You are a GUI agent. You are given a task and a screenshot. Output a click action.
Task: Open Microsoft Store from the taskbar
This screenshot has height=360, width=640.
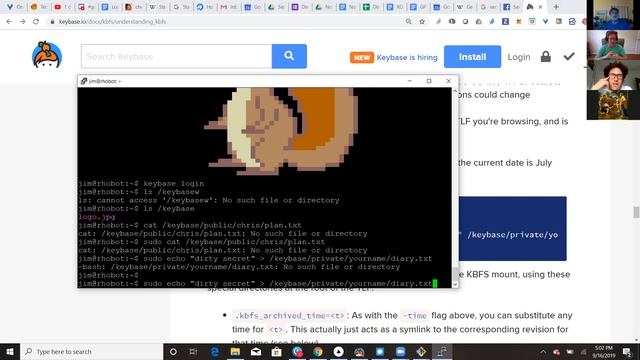[x=276, y=351]
